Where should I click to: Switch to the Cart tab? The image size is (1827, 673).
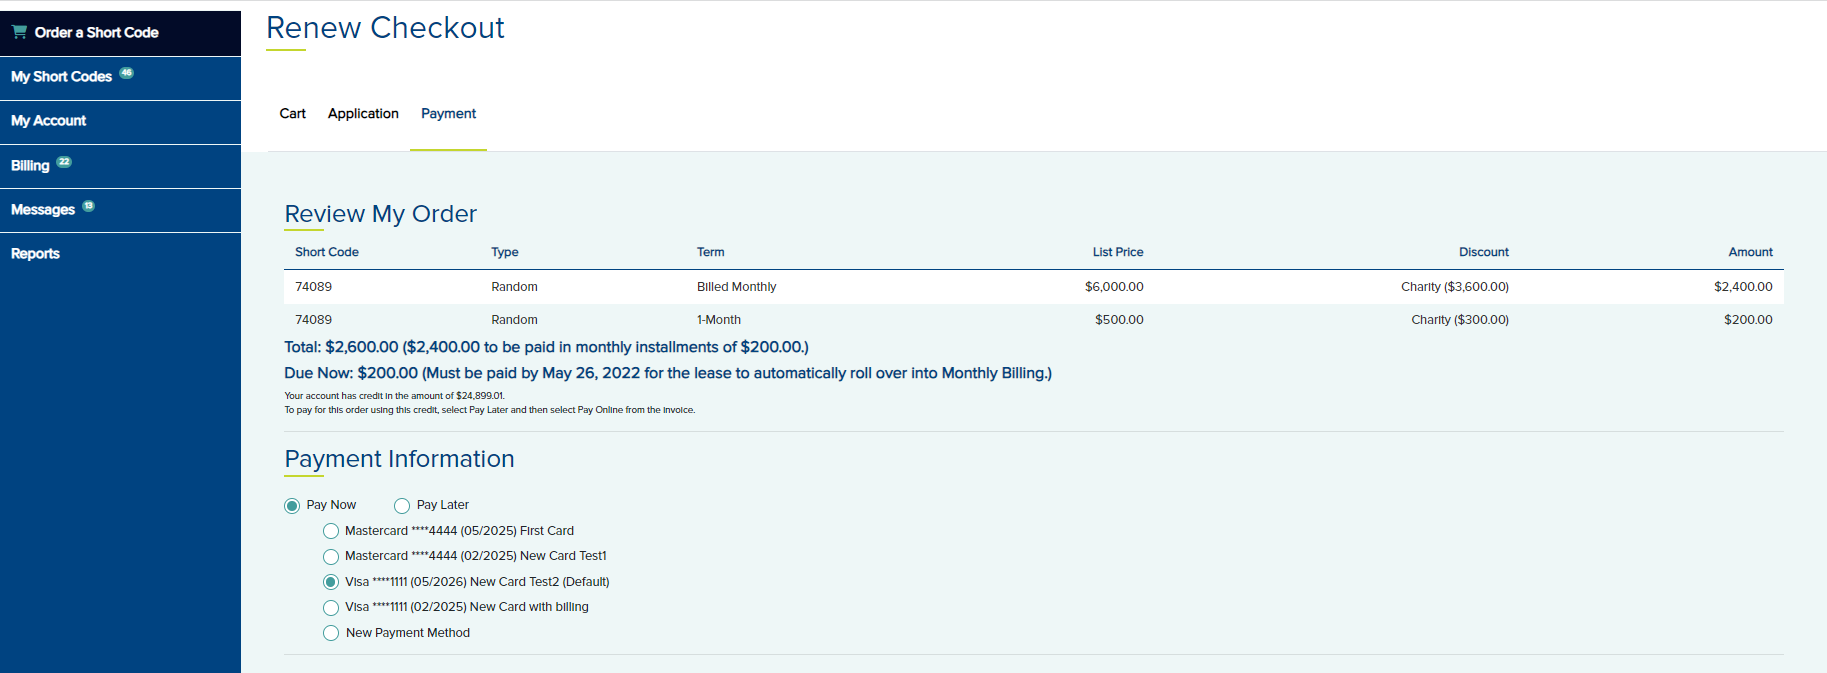[292, 114]
